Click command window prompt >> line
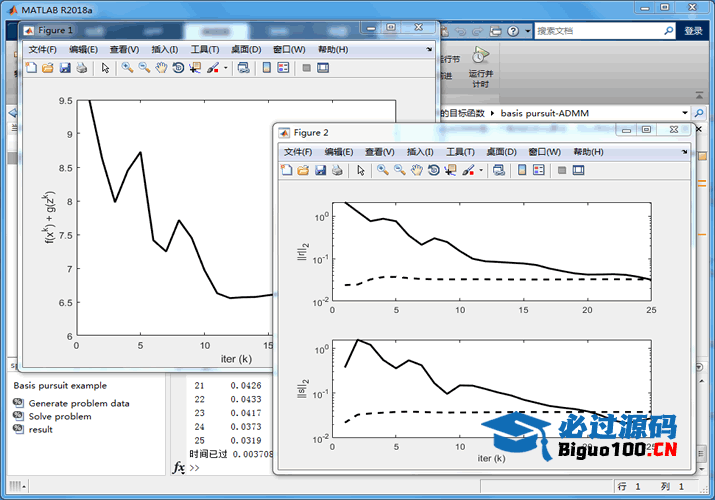The width and height of the screenshot is (715, 500). (x=195, y=468)
